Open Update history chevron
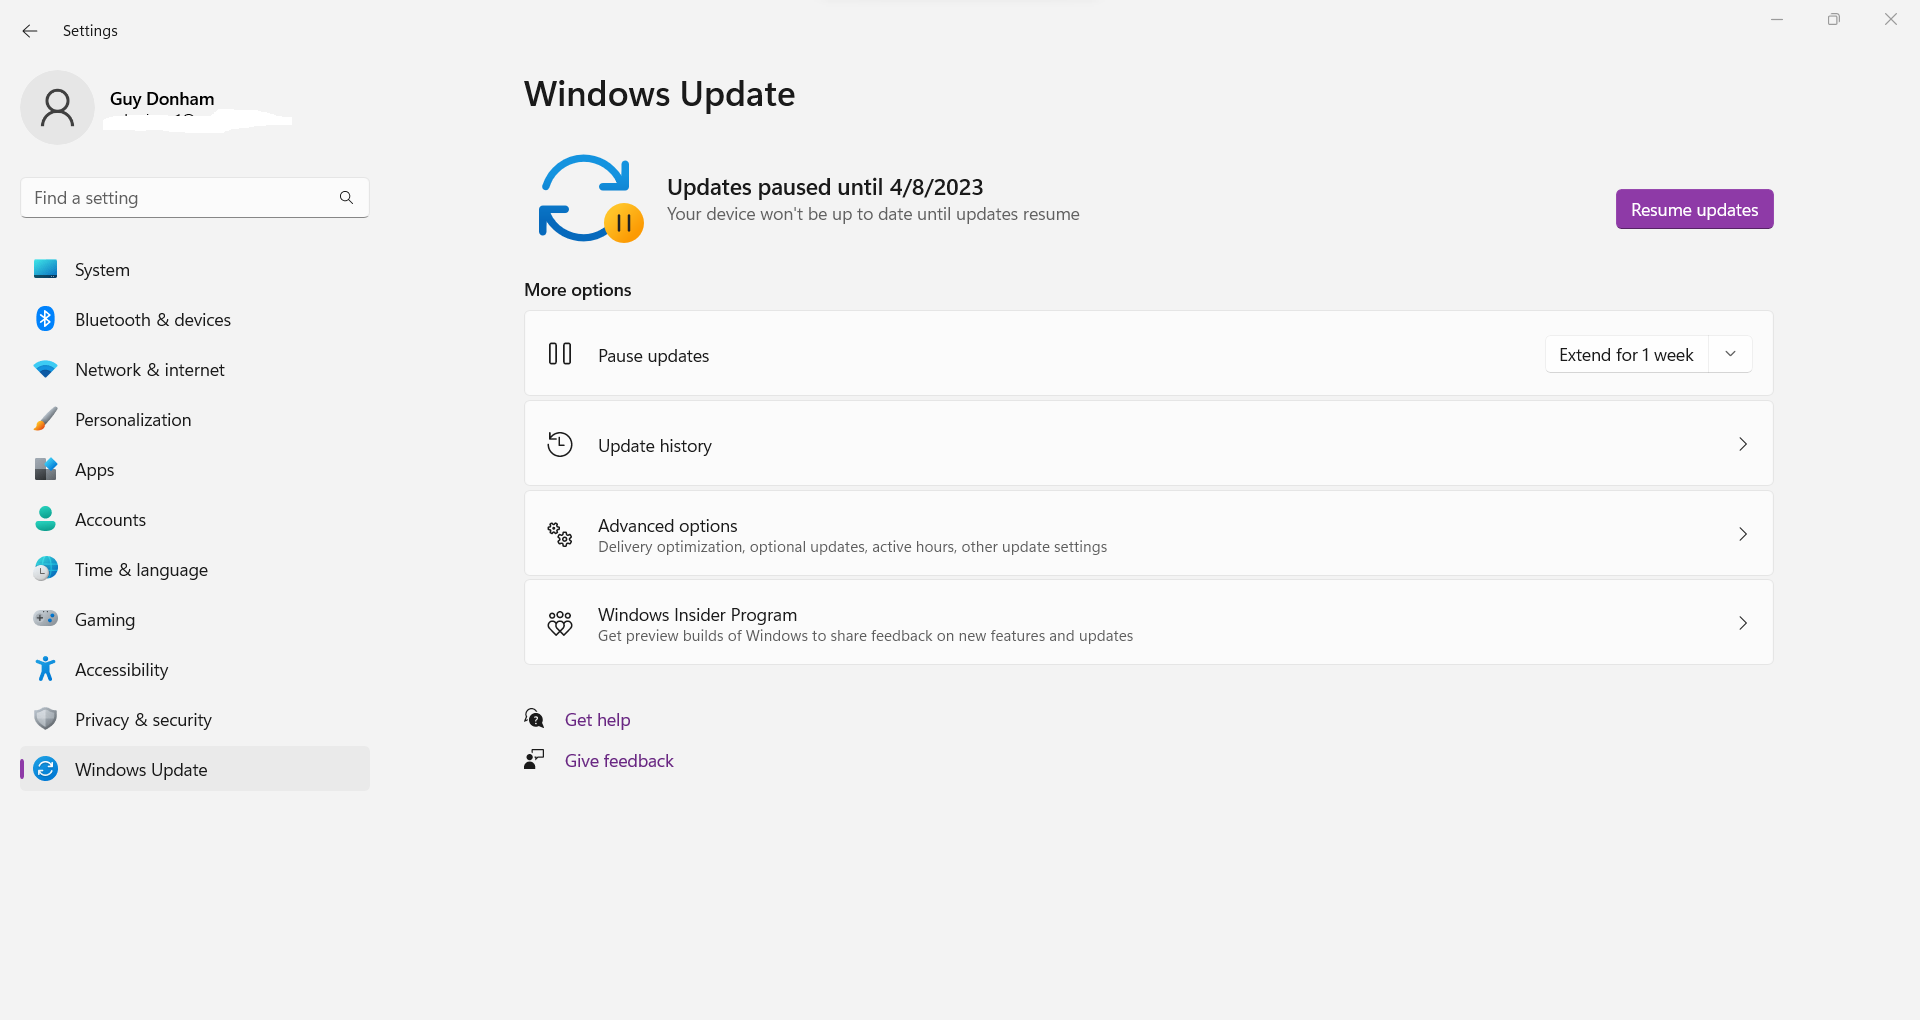Viewport: 1920px width, 1020px height. pyautogui.click(x=1742, y=444)
